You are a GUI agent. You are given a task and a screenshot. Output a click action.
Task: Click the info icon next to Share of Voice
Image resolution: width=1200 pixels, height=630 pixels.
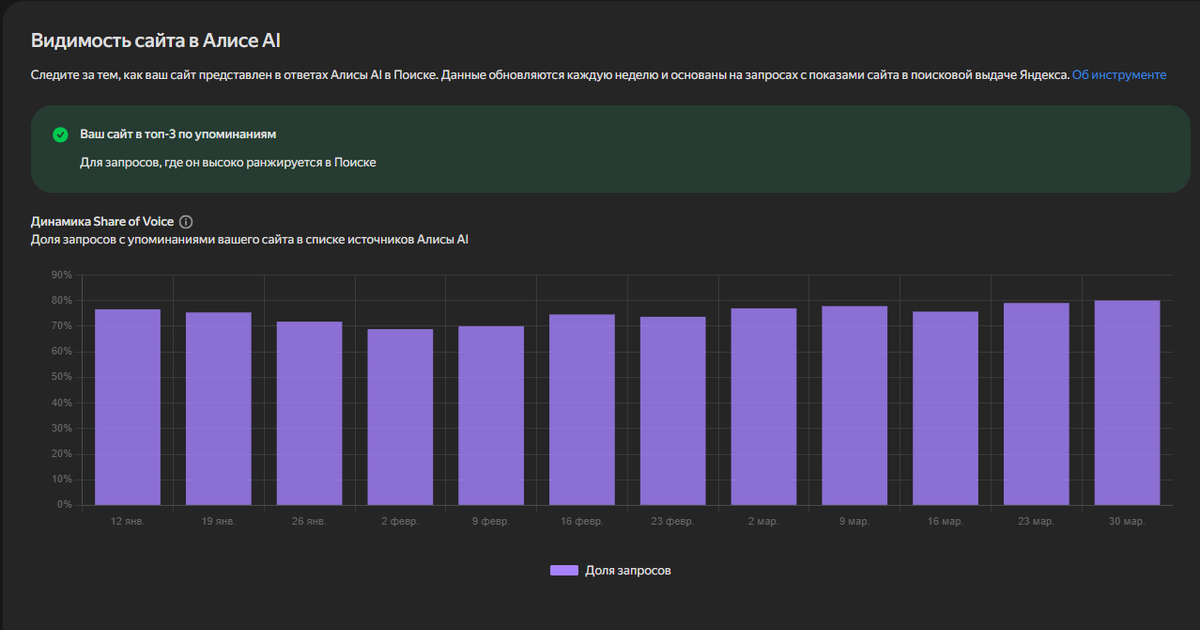185,222
